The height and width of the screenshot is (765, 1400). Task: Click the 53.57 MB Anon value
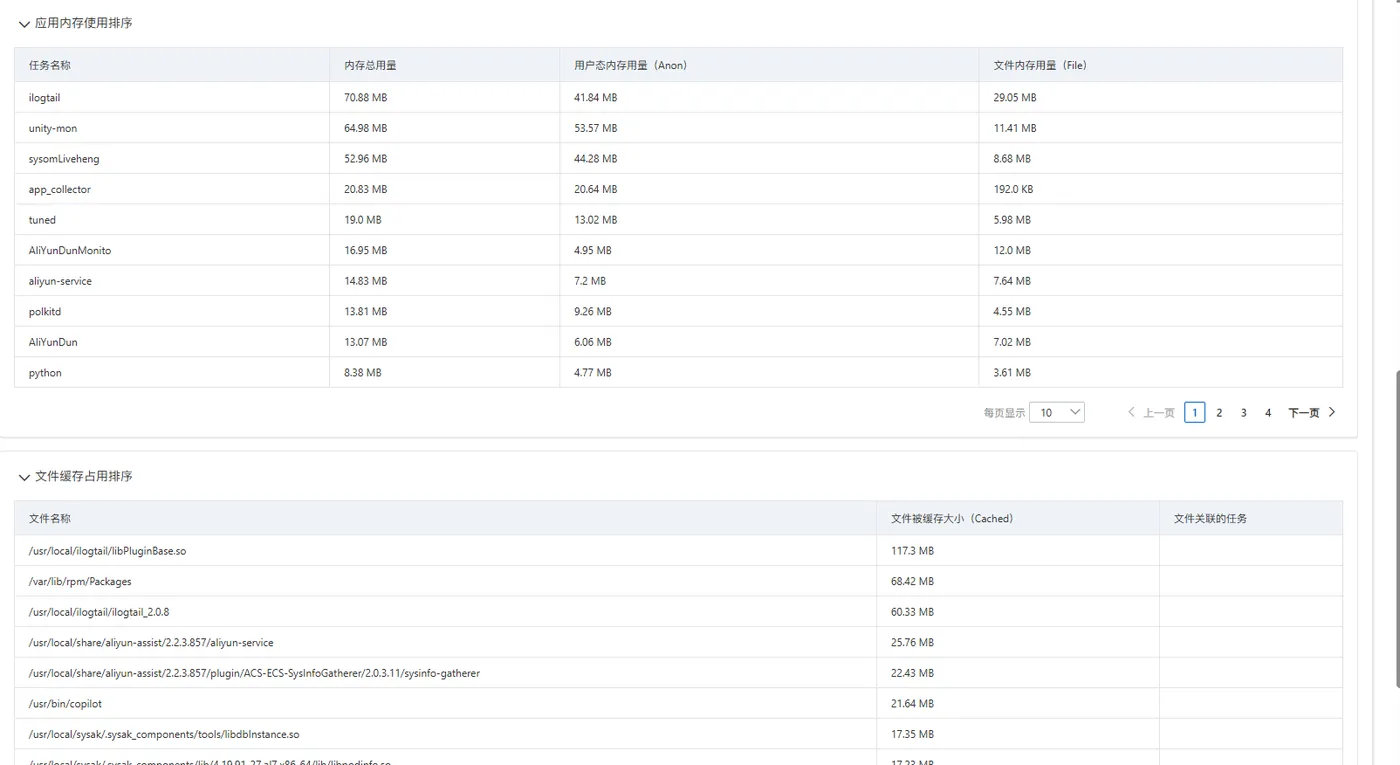click(595, 128)
